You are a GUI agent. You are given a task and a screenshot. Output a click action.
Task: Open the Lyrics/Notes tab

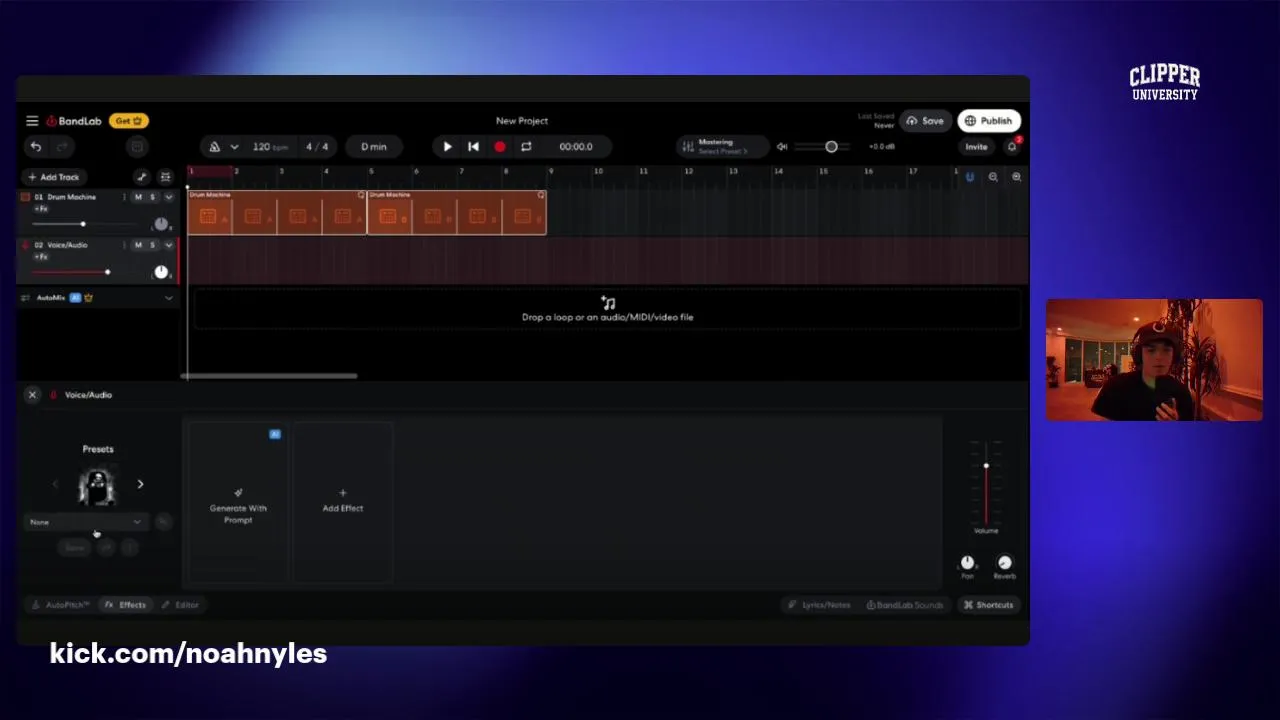click(819, 605)
